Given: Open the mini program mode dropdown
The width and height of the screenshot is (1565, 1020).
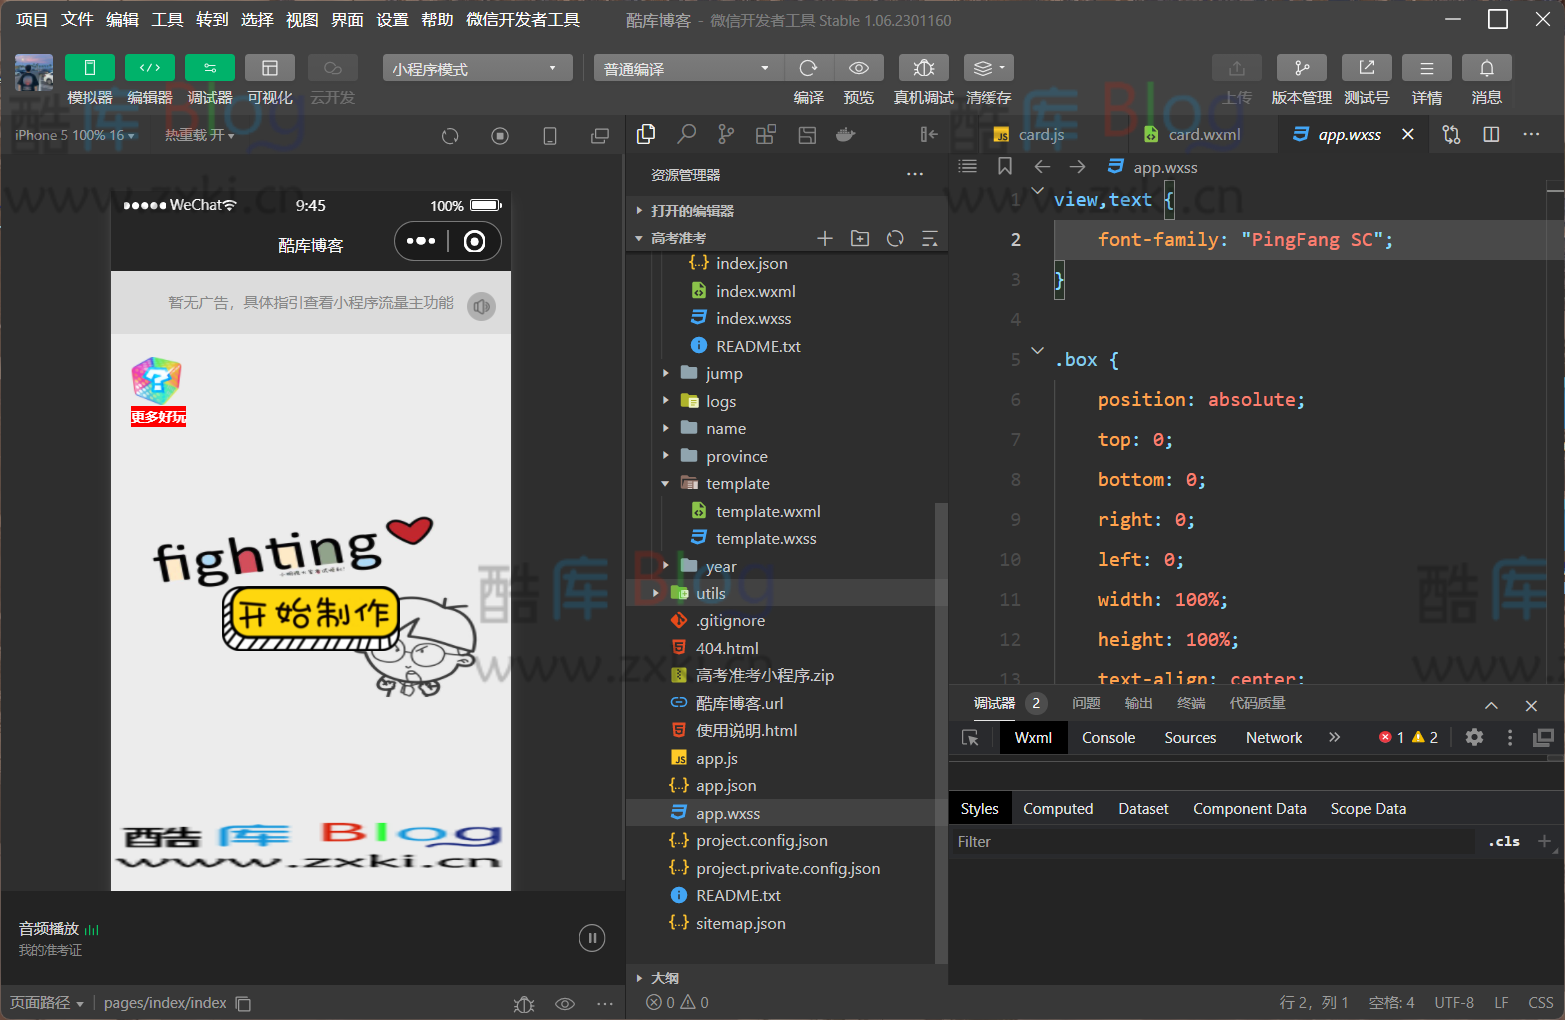Looking at the screenshot, I should 476,68.
